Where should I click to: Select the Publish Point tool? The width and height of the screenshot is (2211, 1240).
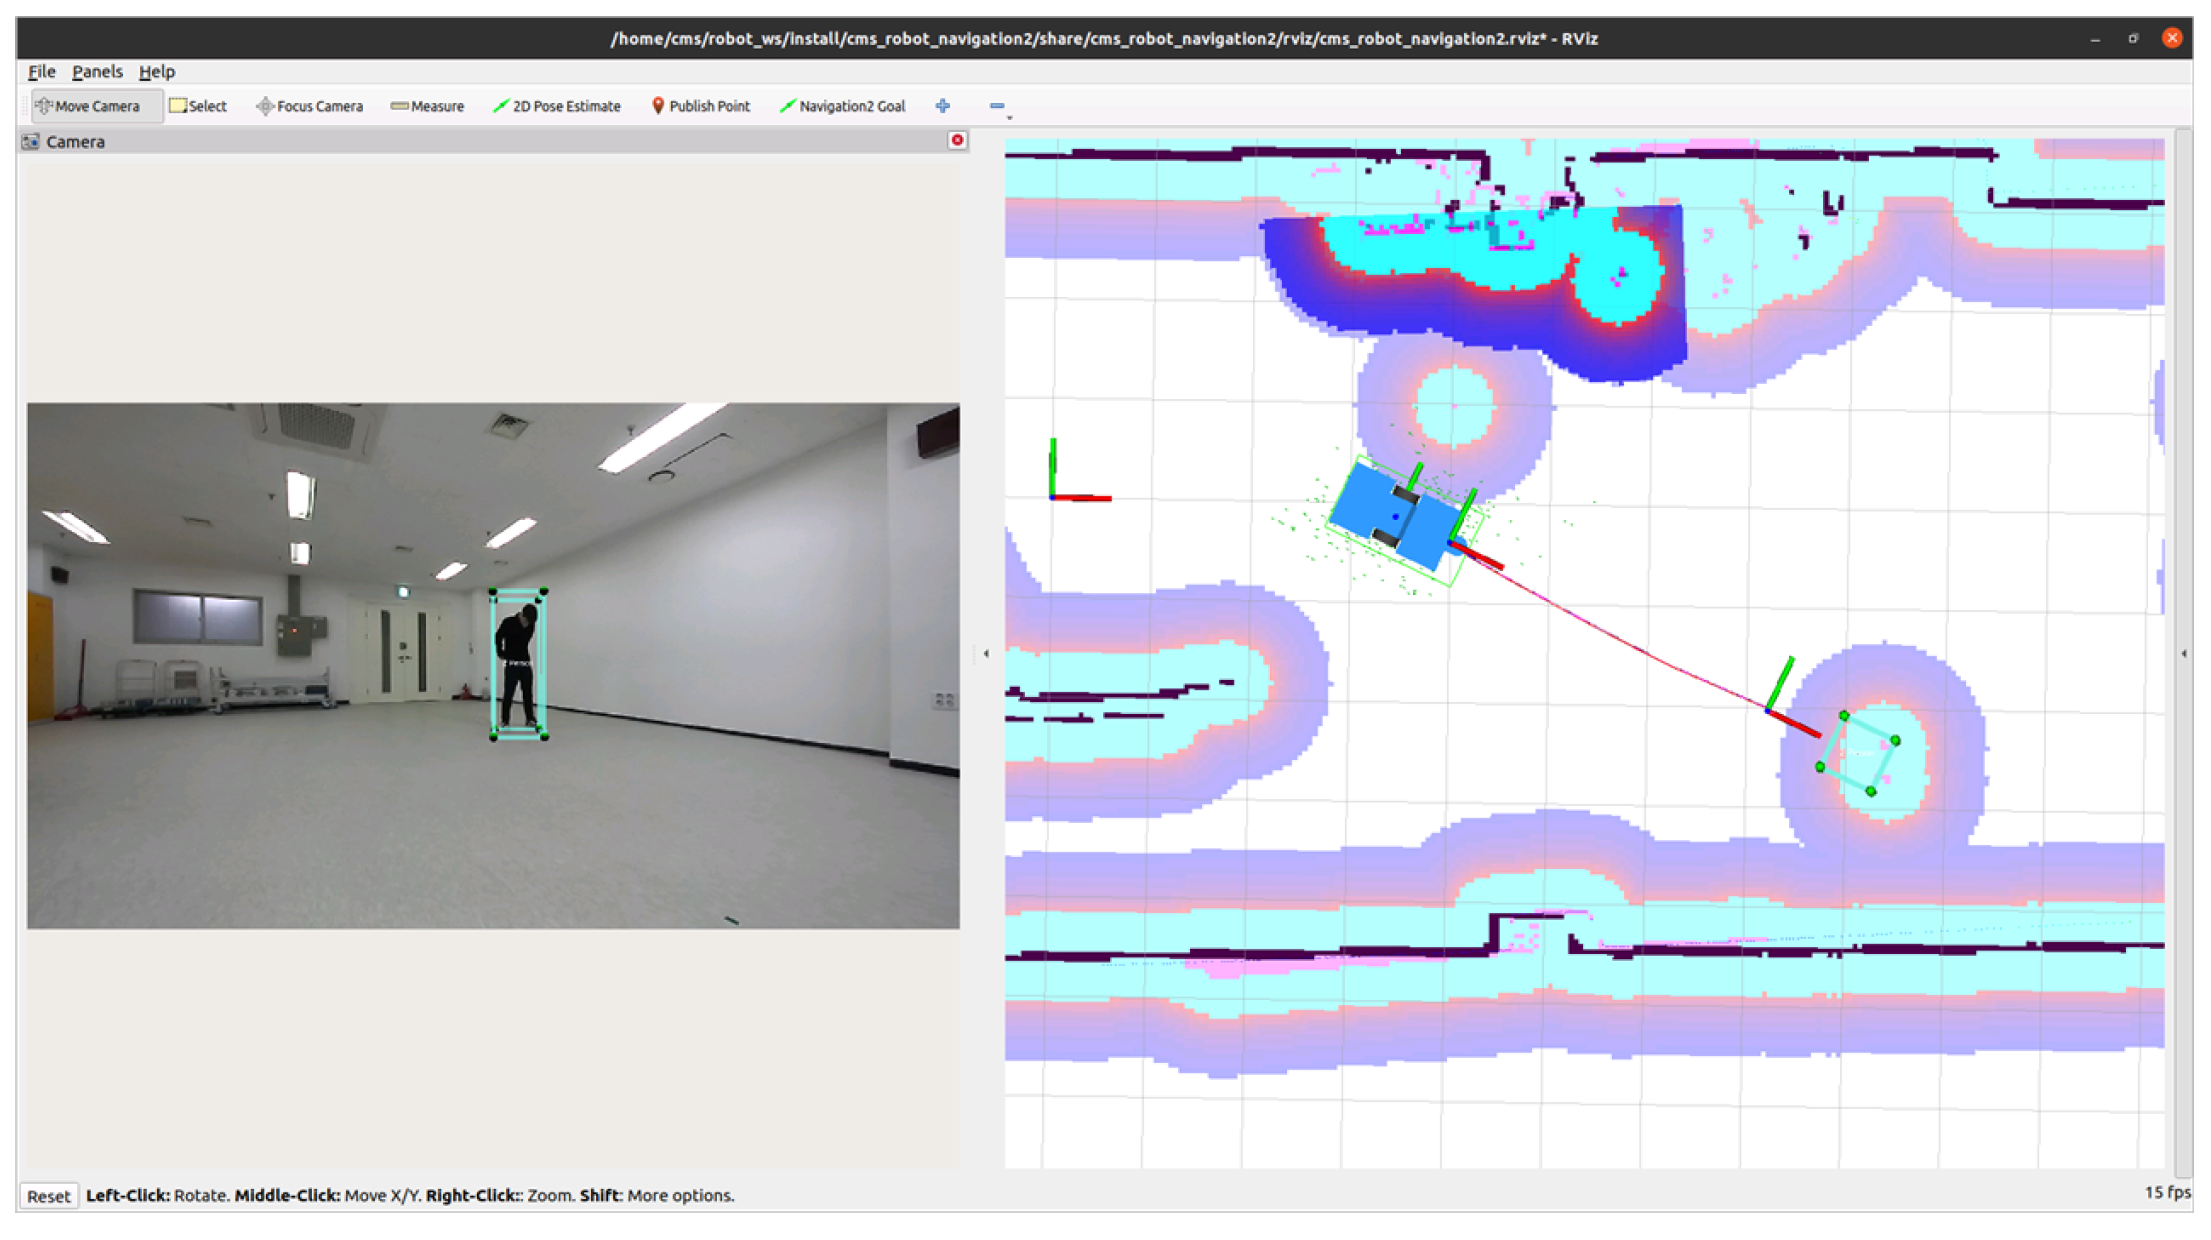click(700, 106)
